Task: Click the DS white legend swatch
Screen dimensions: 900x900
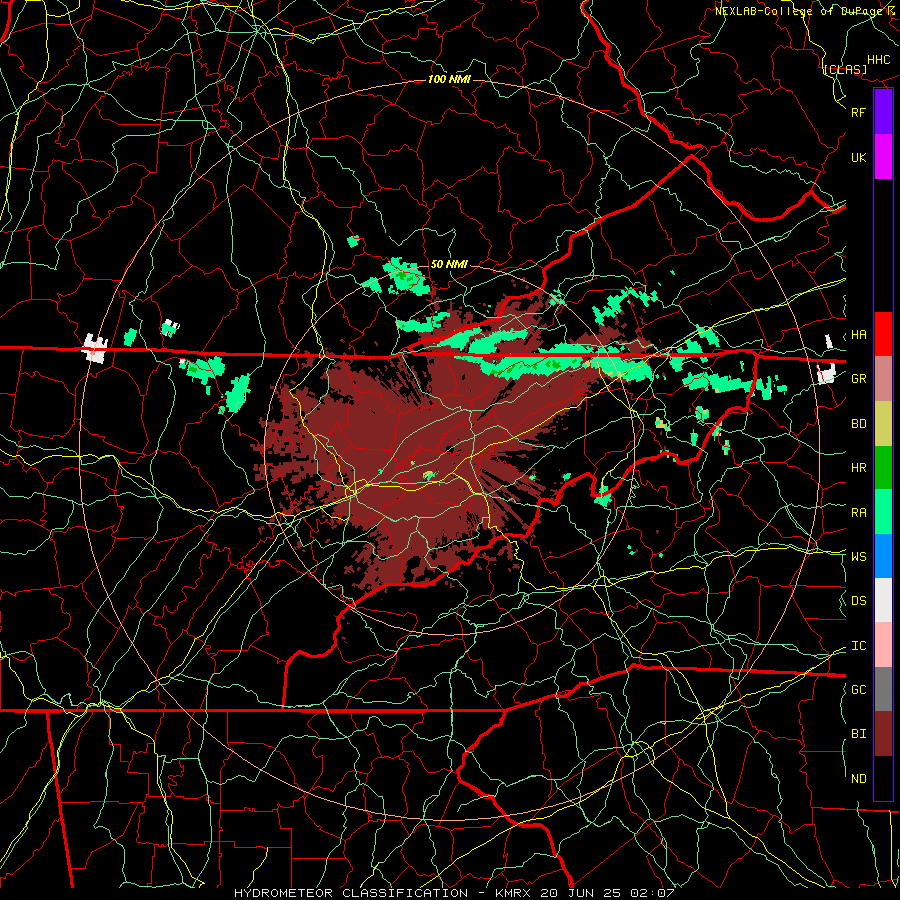Action: 883,600
